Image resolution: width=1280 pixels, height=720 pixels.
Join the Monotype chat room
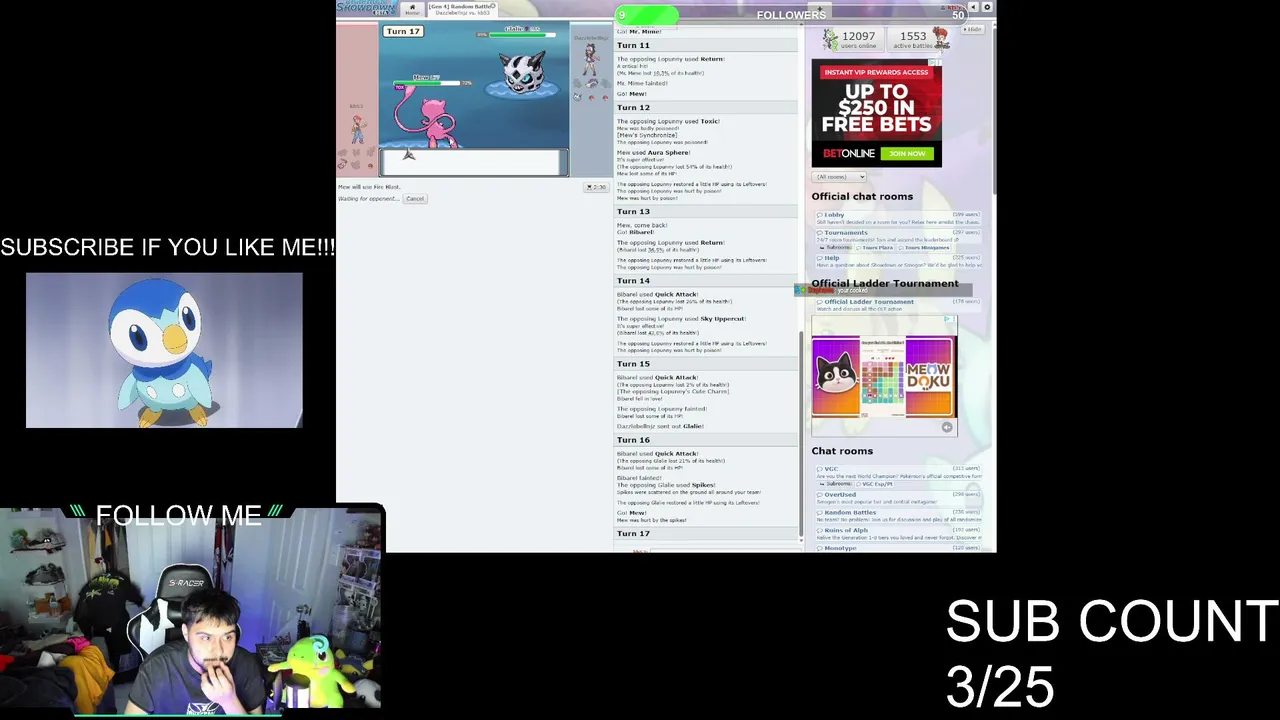897,548
